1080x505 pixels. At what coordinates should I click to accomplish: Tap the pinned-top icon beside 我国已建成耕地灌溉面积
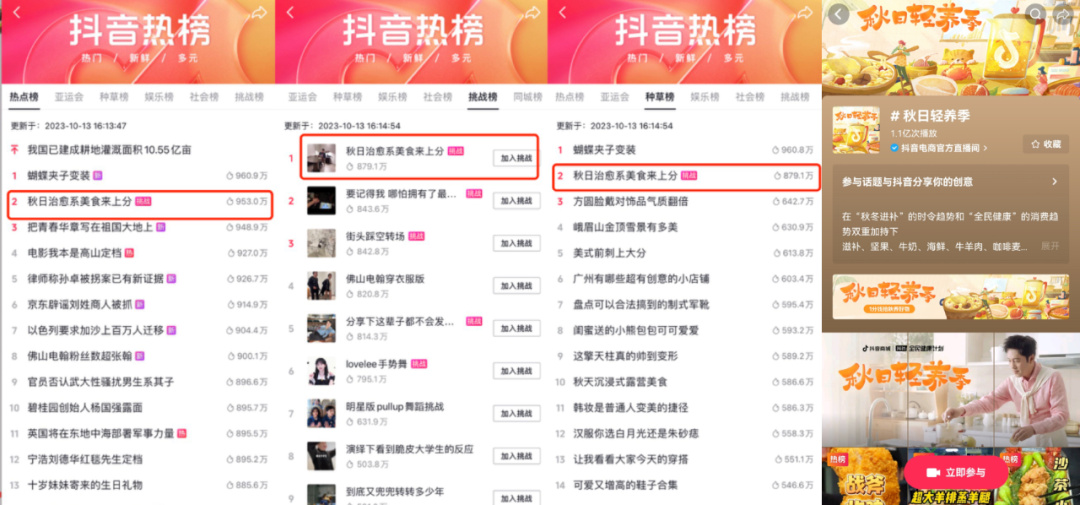[14, 150]
